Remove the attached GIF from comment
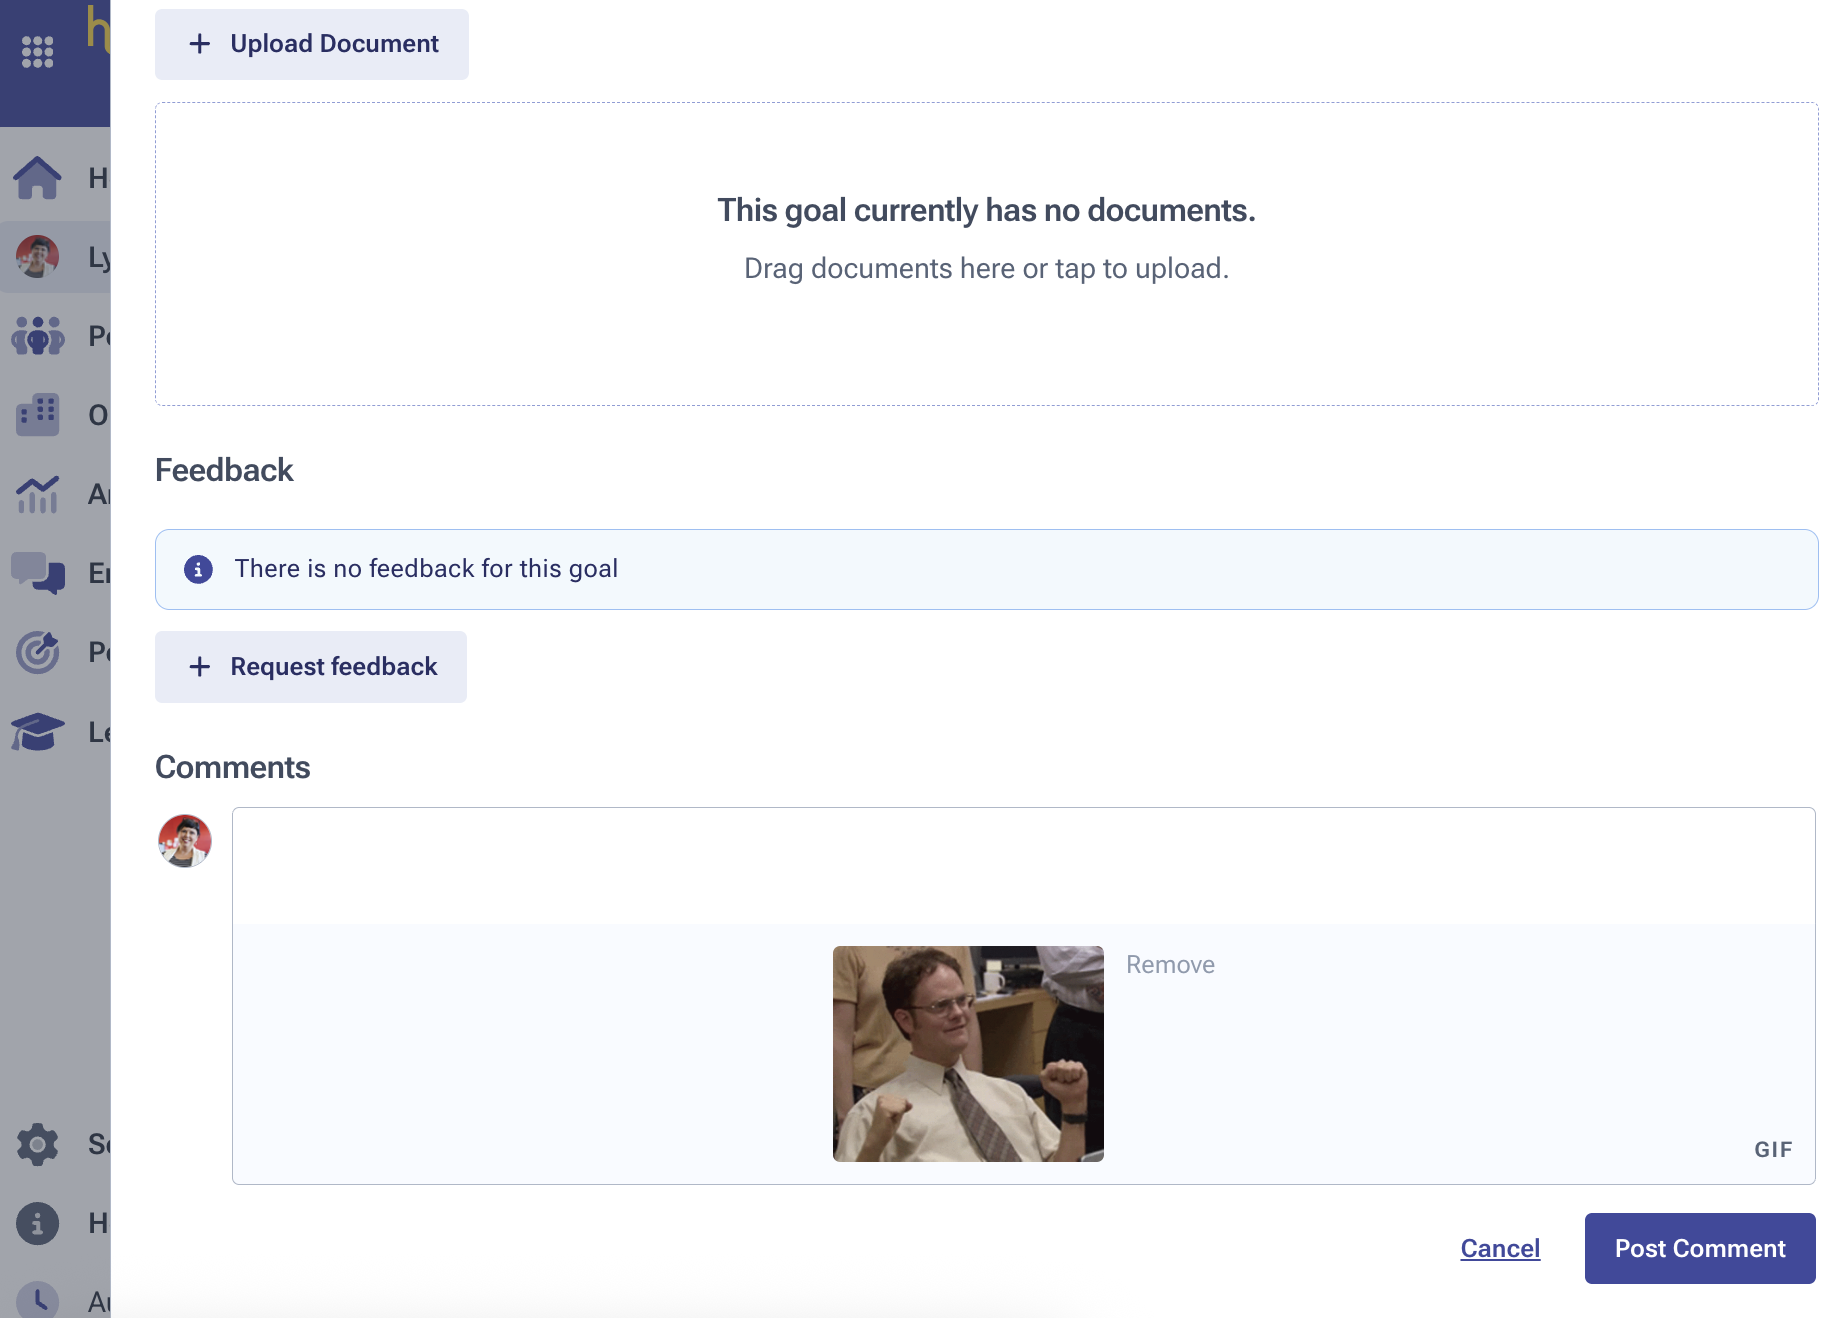The image size is (1840, 1318). click(x=1170, y=965)
